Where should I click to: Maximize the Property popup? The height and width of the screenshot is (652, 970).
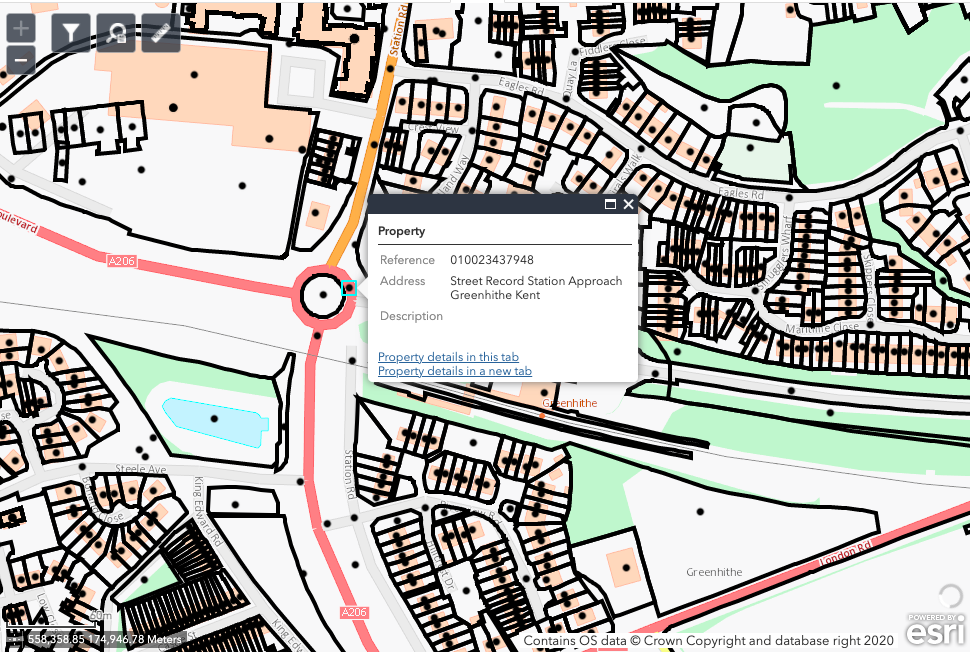pyautogui.click(x=610, y=204)
